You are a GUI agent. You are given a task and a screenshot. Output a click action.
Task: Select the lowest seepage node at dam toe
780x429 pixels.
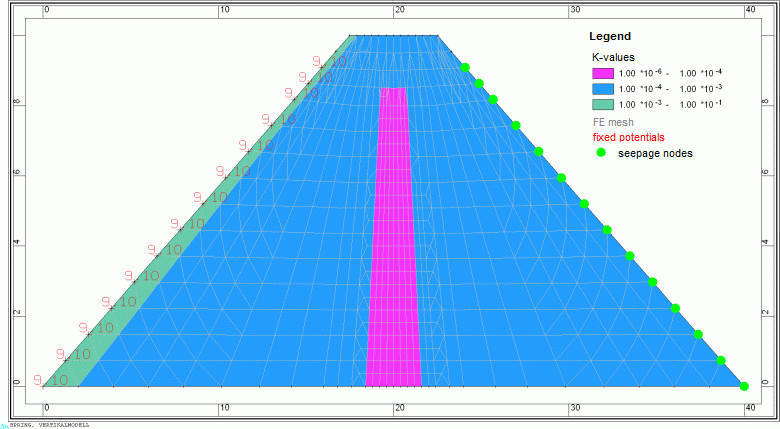click(744, 386)
